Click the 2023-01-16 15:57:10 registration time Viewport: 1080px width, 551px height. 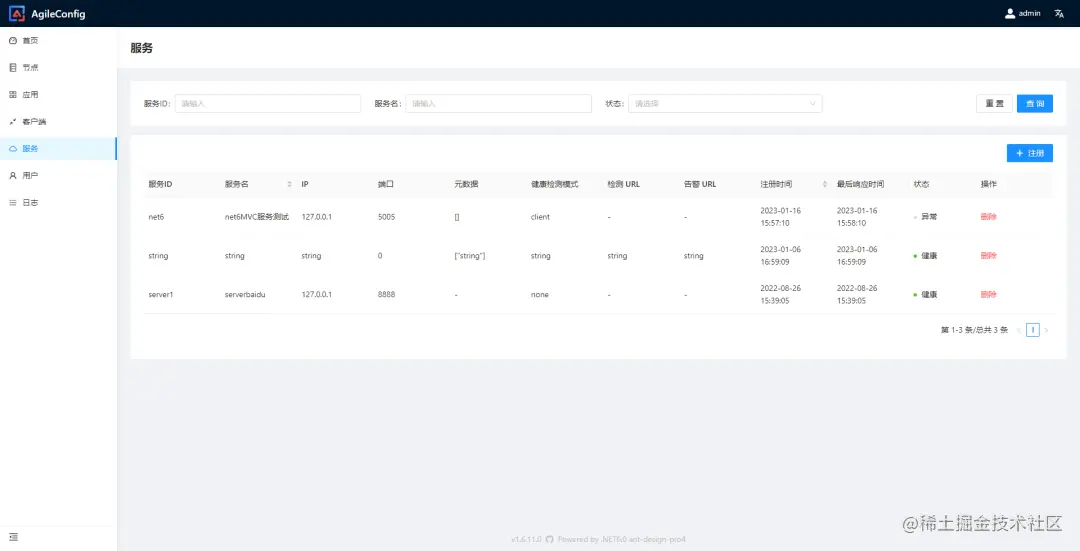point(780,216)
